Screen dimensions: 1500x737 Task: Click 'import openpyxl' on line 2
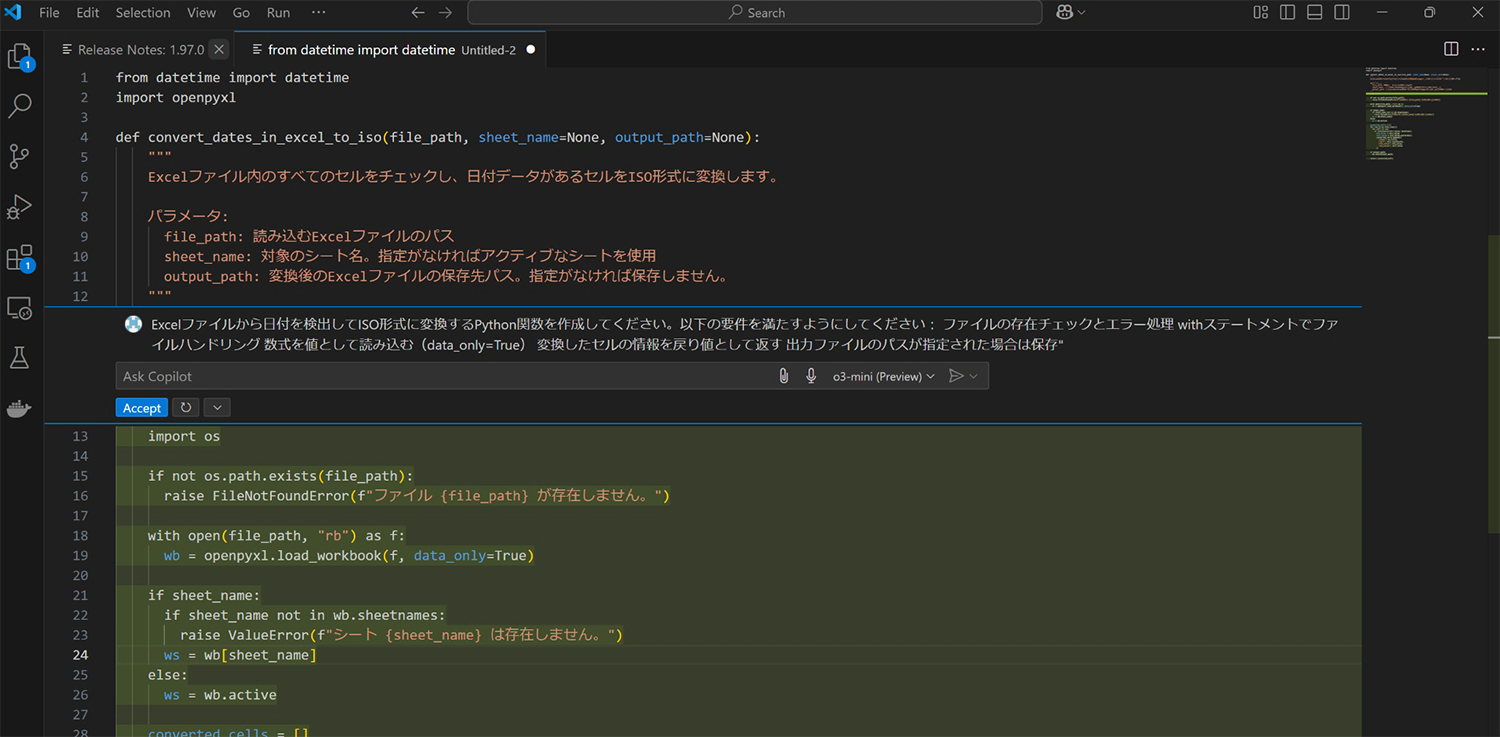click(176, 97)
